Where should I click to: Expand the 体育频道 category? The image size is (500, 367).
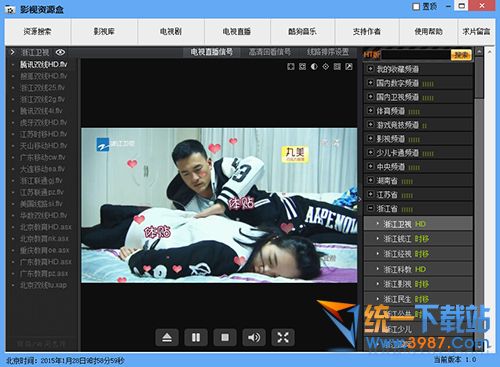[x=370, y=111]
